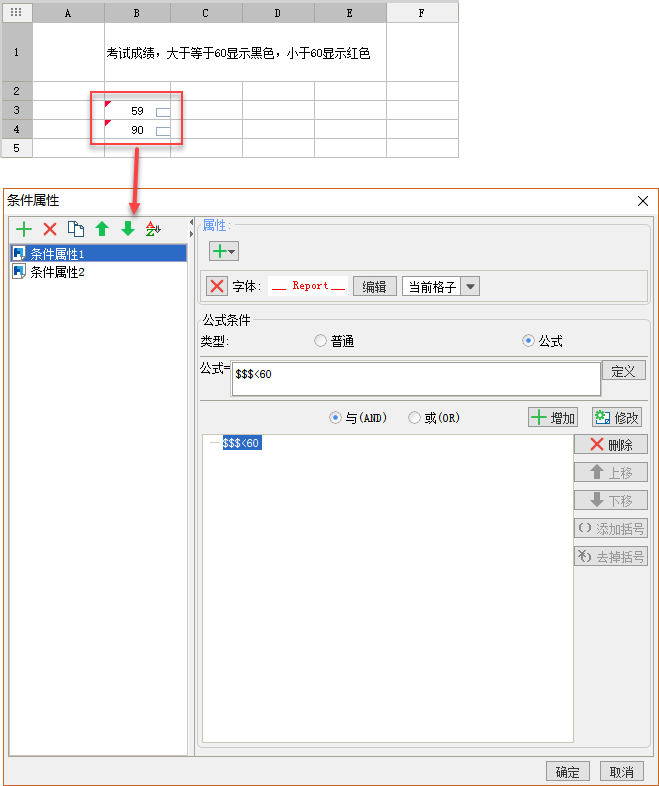Select the 与(AND) radio button
659x786 pixels.
(335, 418)
